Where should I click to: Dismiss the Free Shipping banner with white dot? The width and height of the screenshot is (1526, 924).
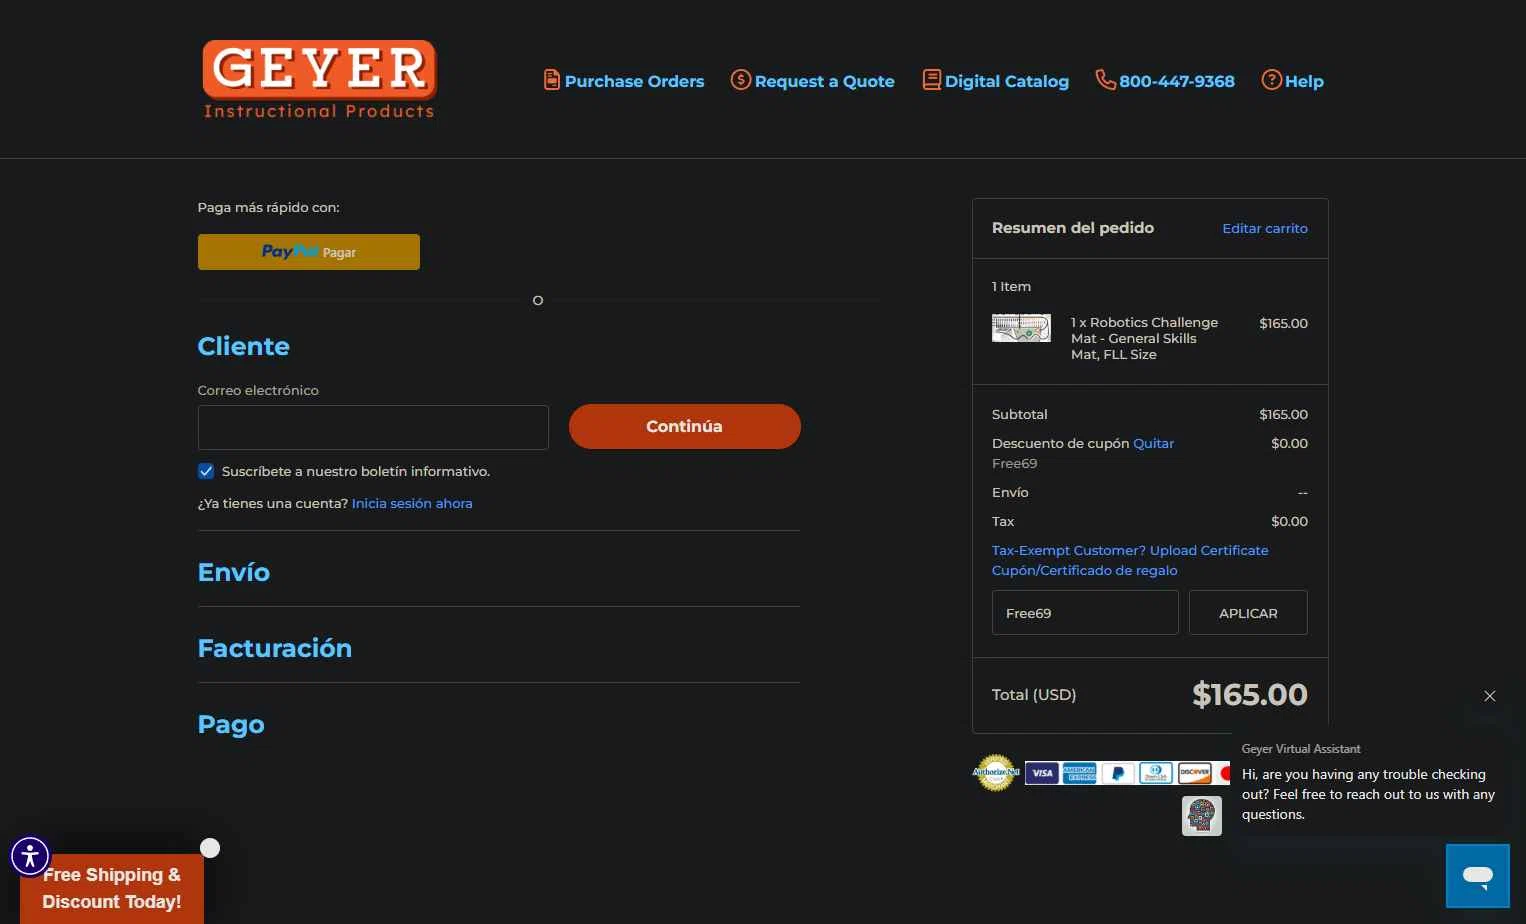(210, 848)
